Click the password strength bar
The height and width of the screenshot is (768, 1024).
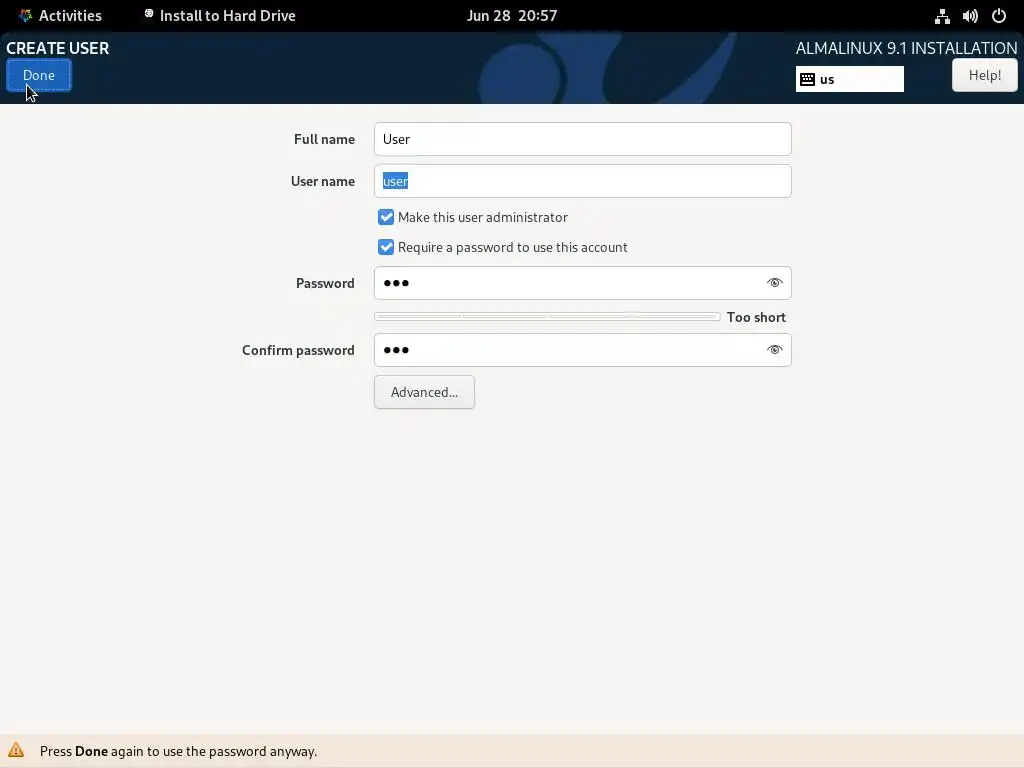tap(547, 317)
